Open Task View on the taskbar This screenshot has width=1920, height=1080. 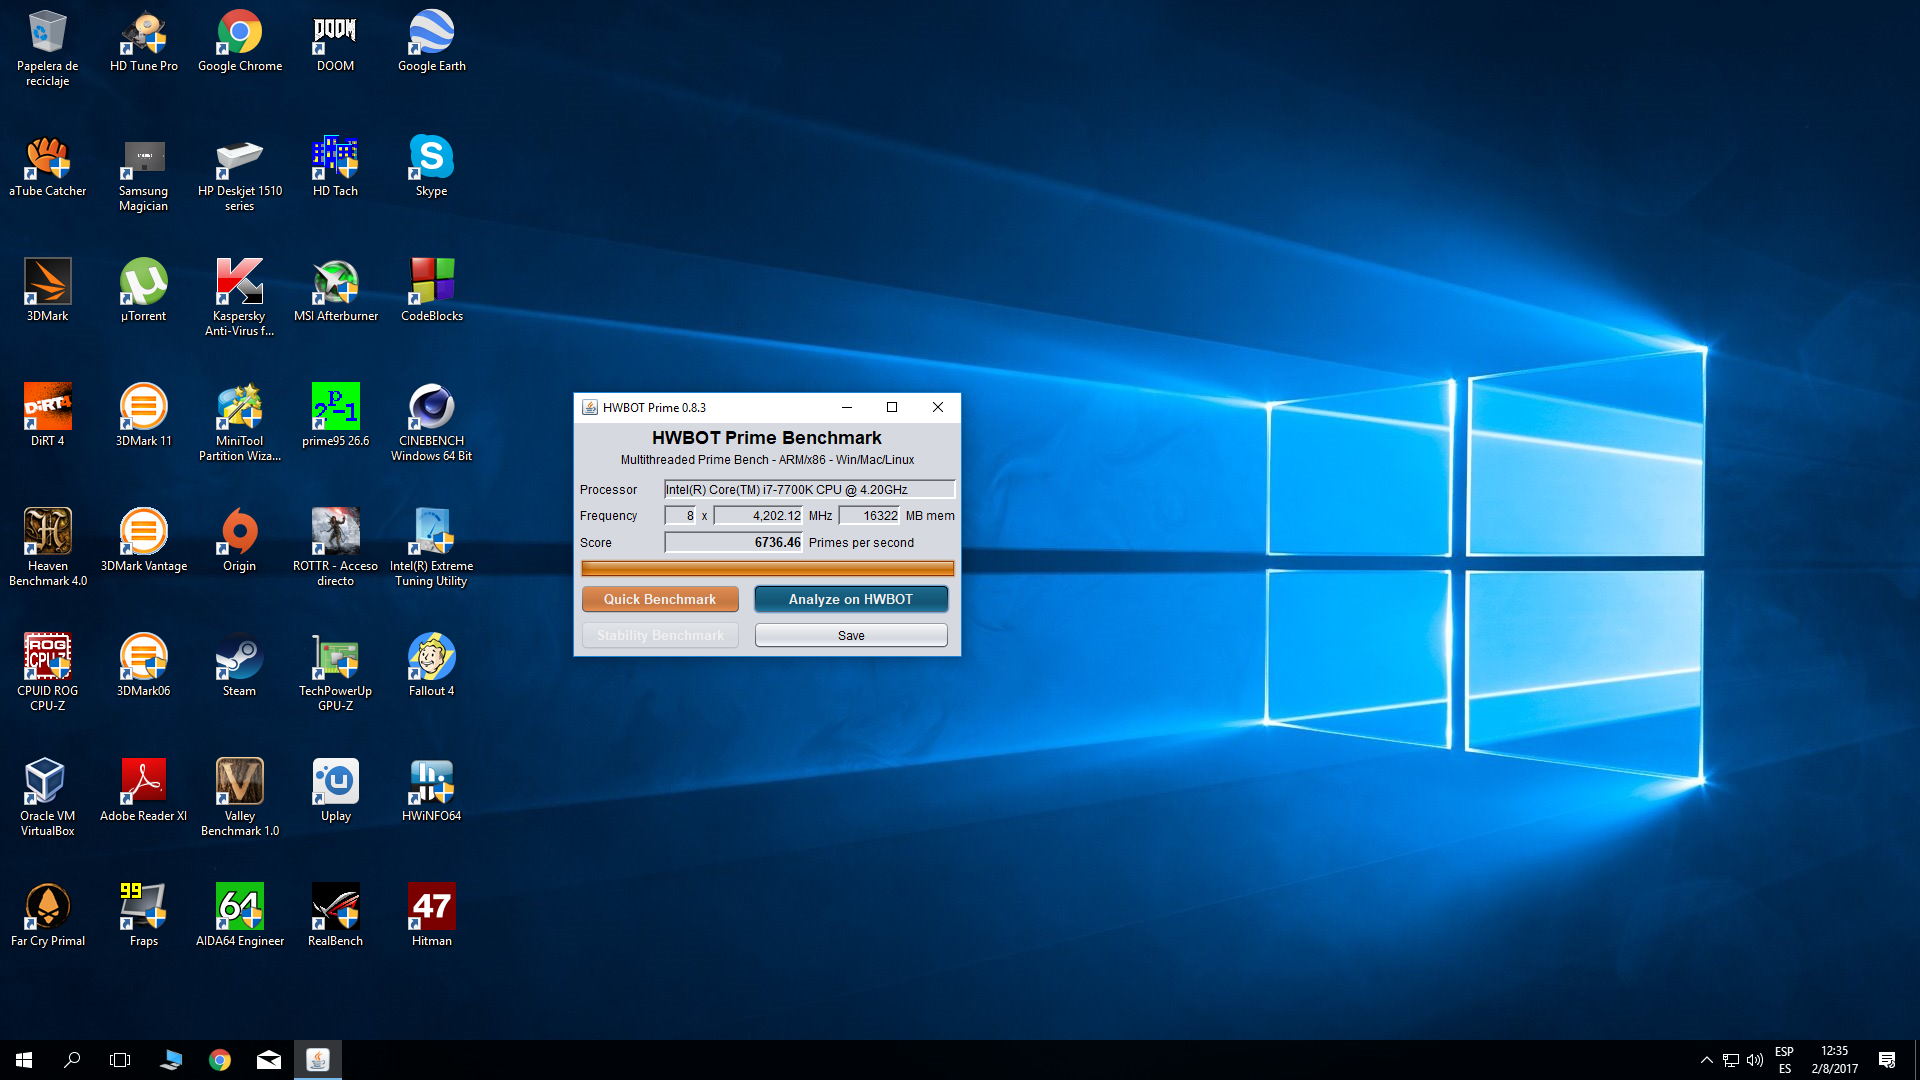pos(120,1060)
